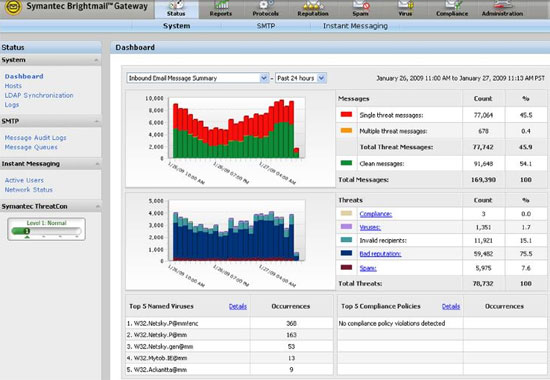Image resolution: width=550 pixels, height=380 pixels.
Task: Click the navy Bad reputation swatch
Action: [346, 253]
